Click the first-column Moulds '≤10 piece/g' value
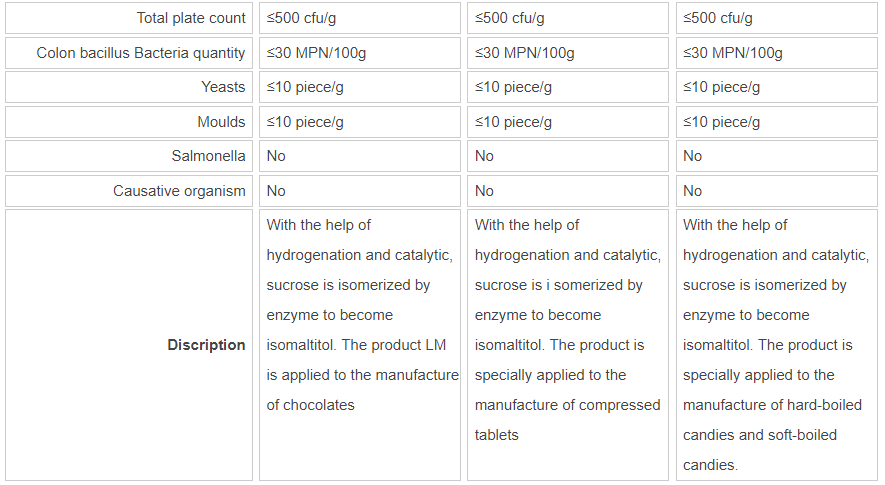The width and height of the screenshot is (885, 485). (305, 122)
